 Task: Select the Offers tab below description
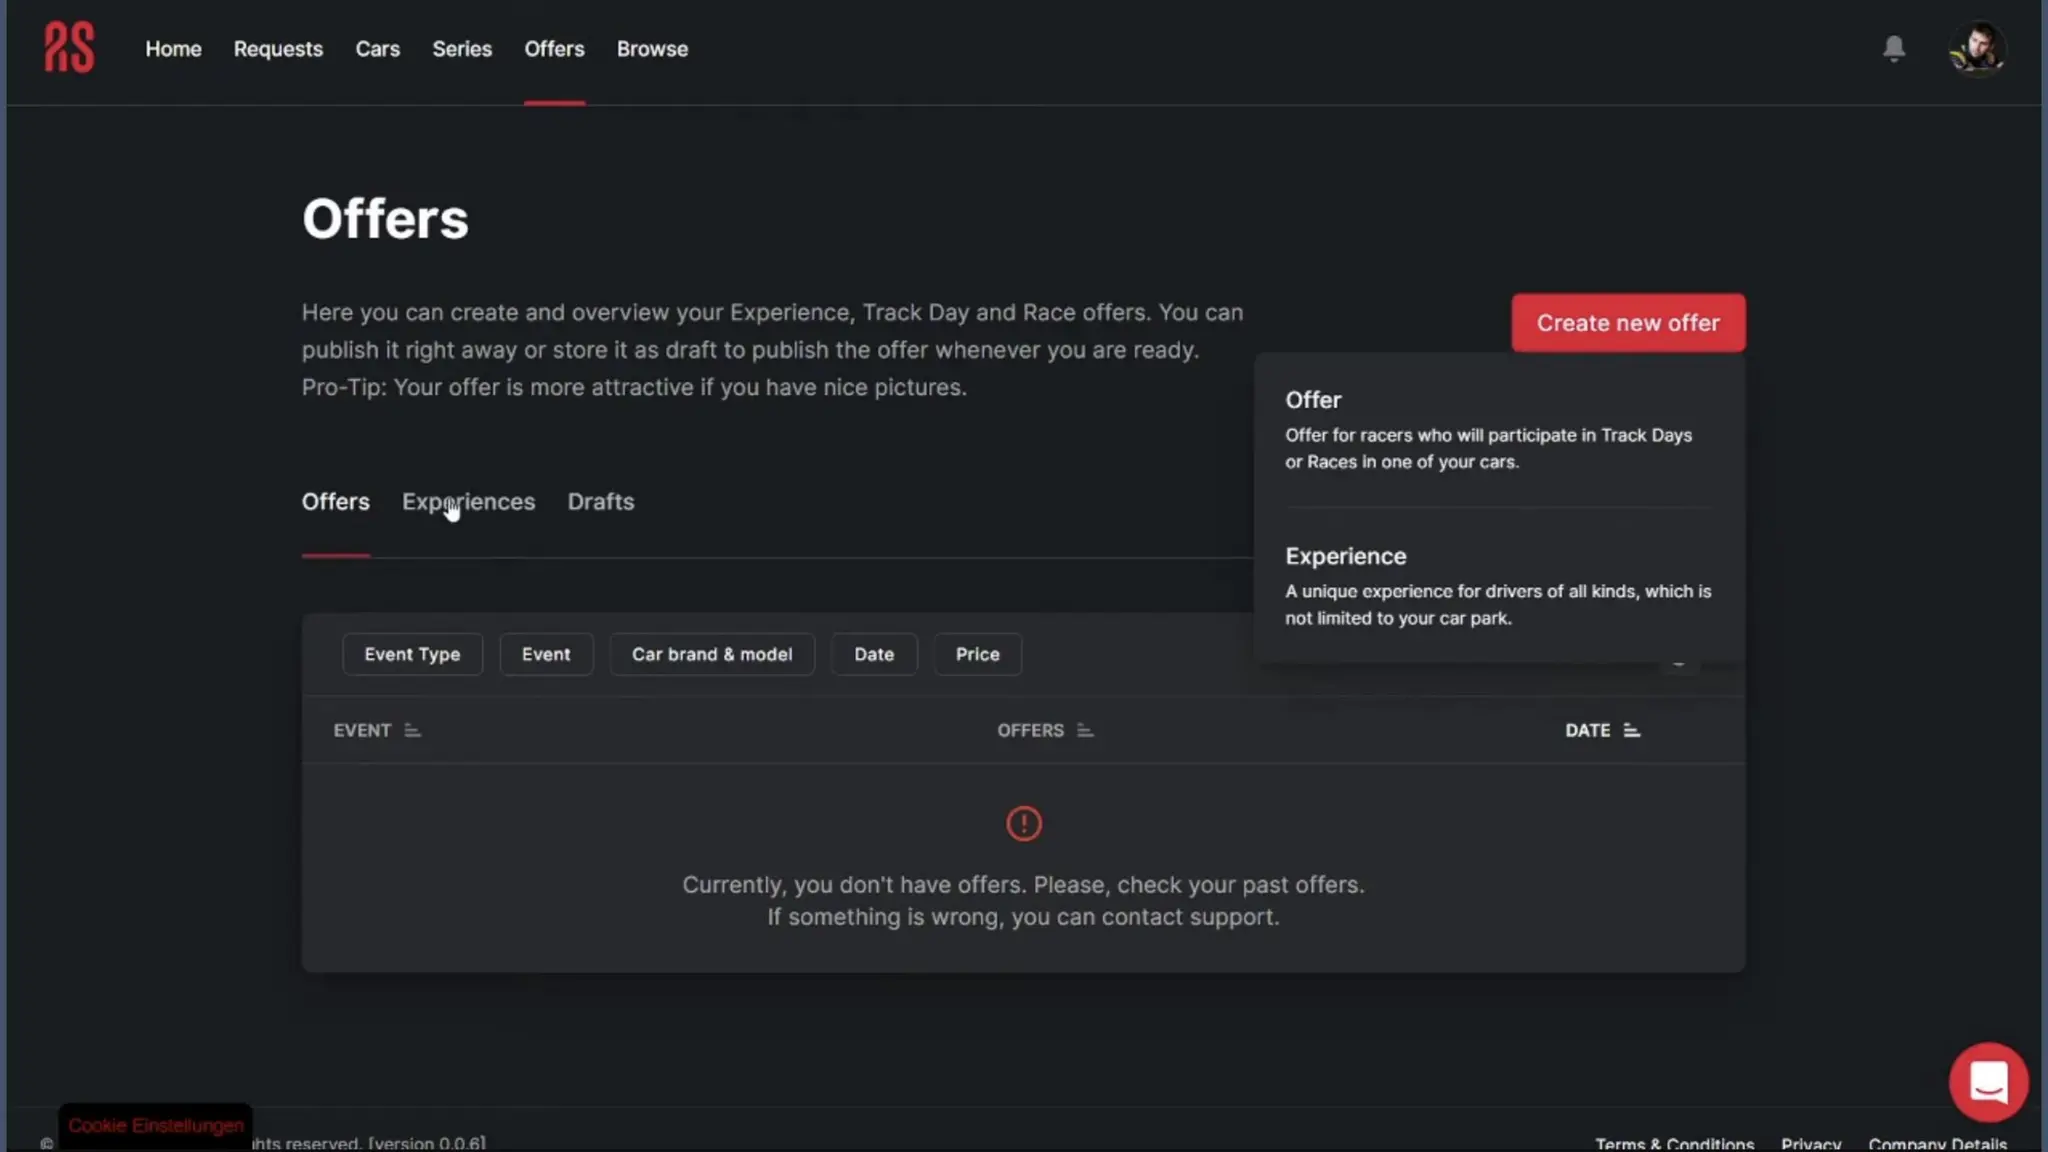coord(336,502)
